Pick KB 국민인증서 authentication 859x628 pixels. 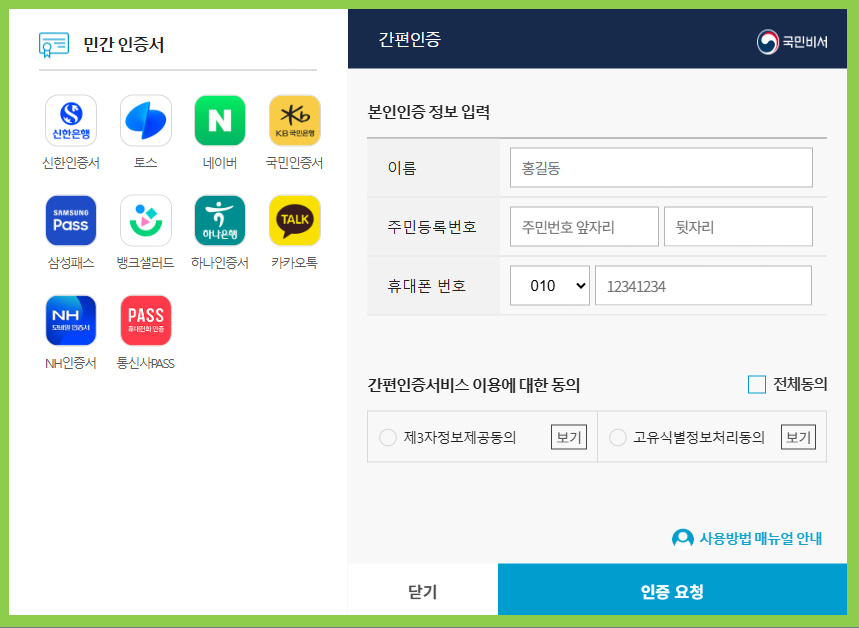tap(295, 119)
